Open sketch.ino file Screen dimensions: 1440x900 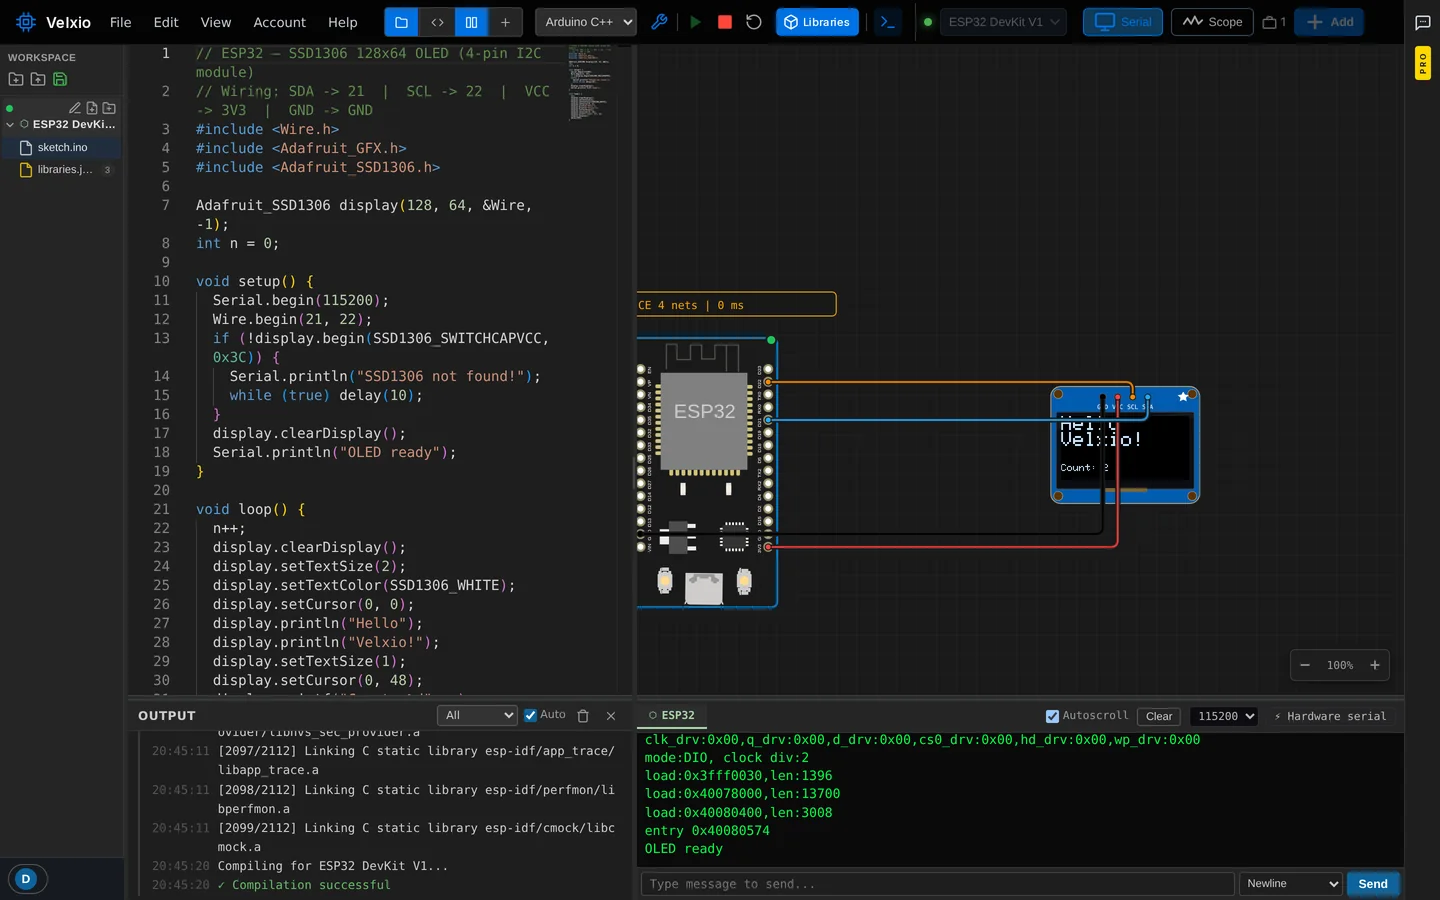pos(61,147)
